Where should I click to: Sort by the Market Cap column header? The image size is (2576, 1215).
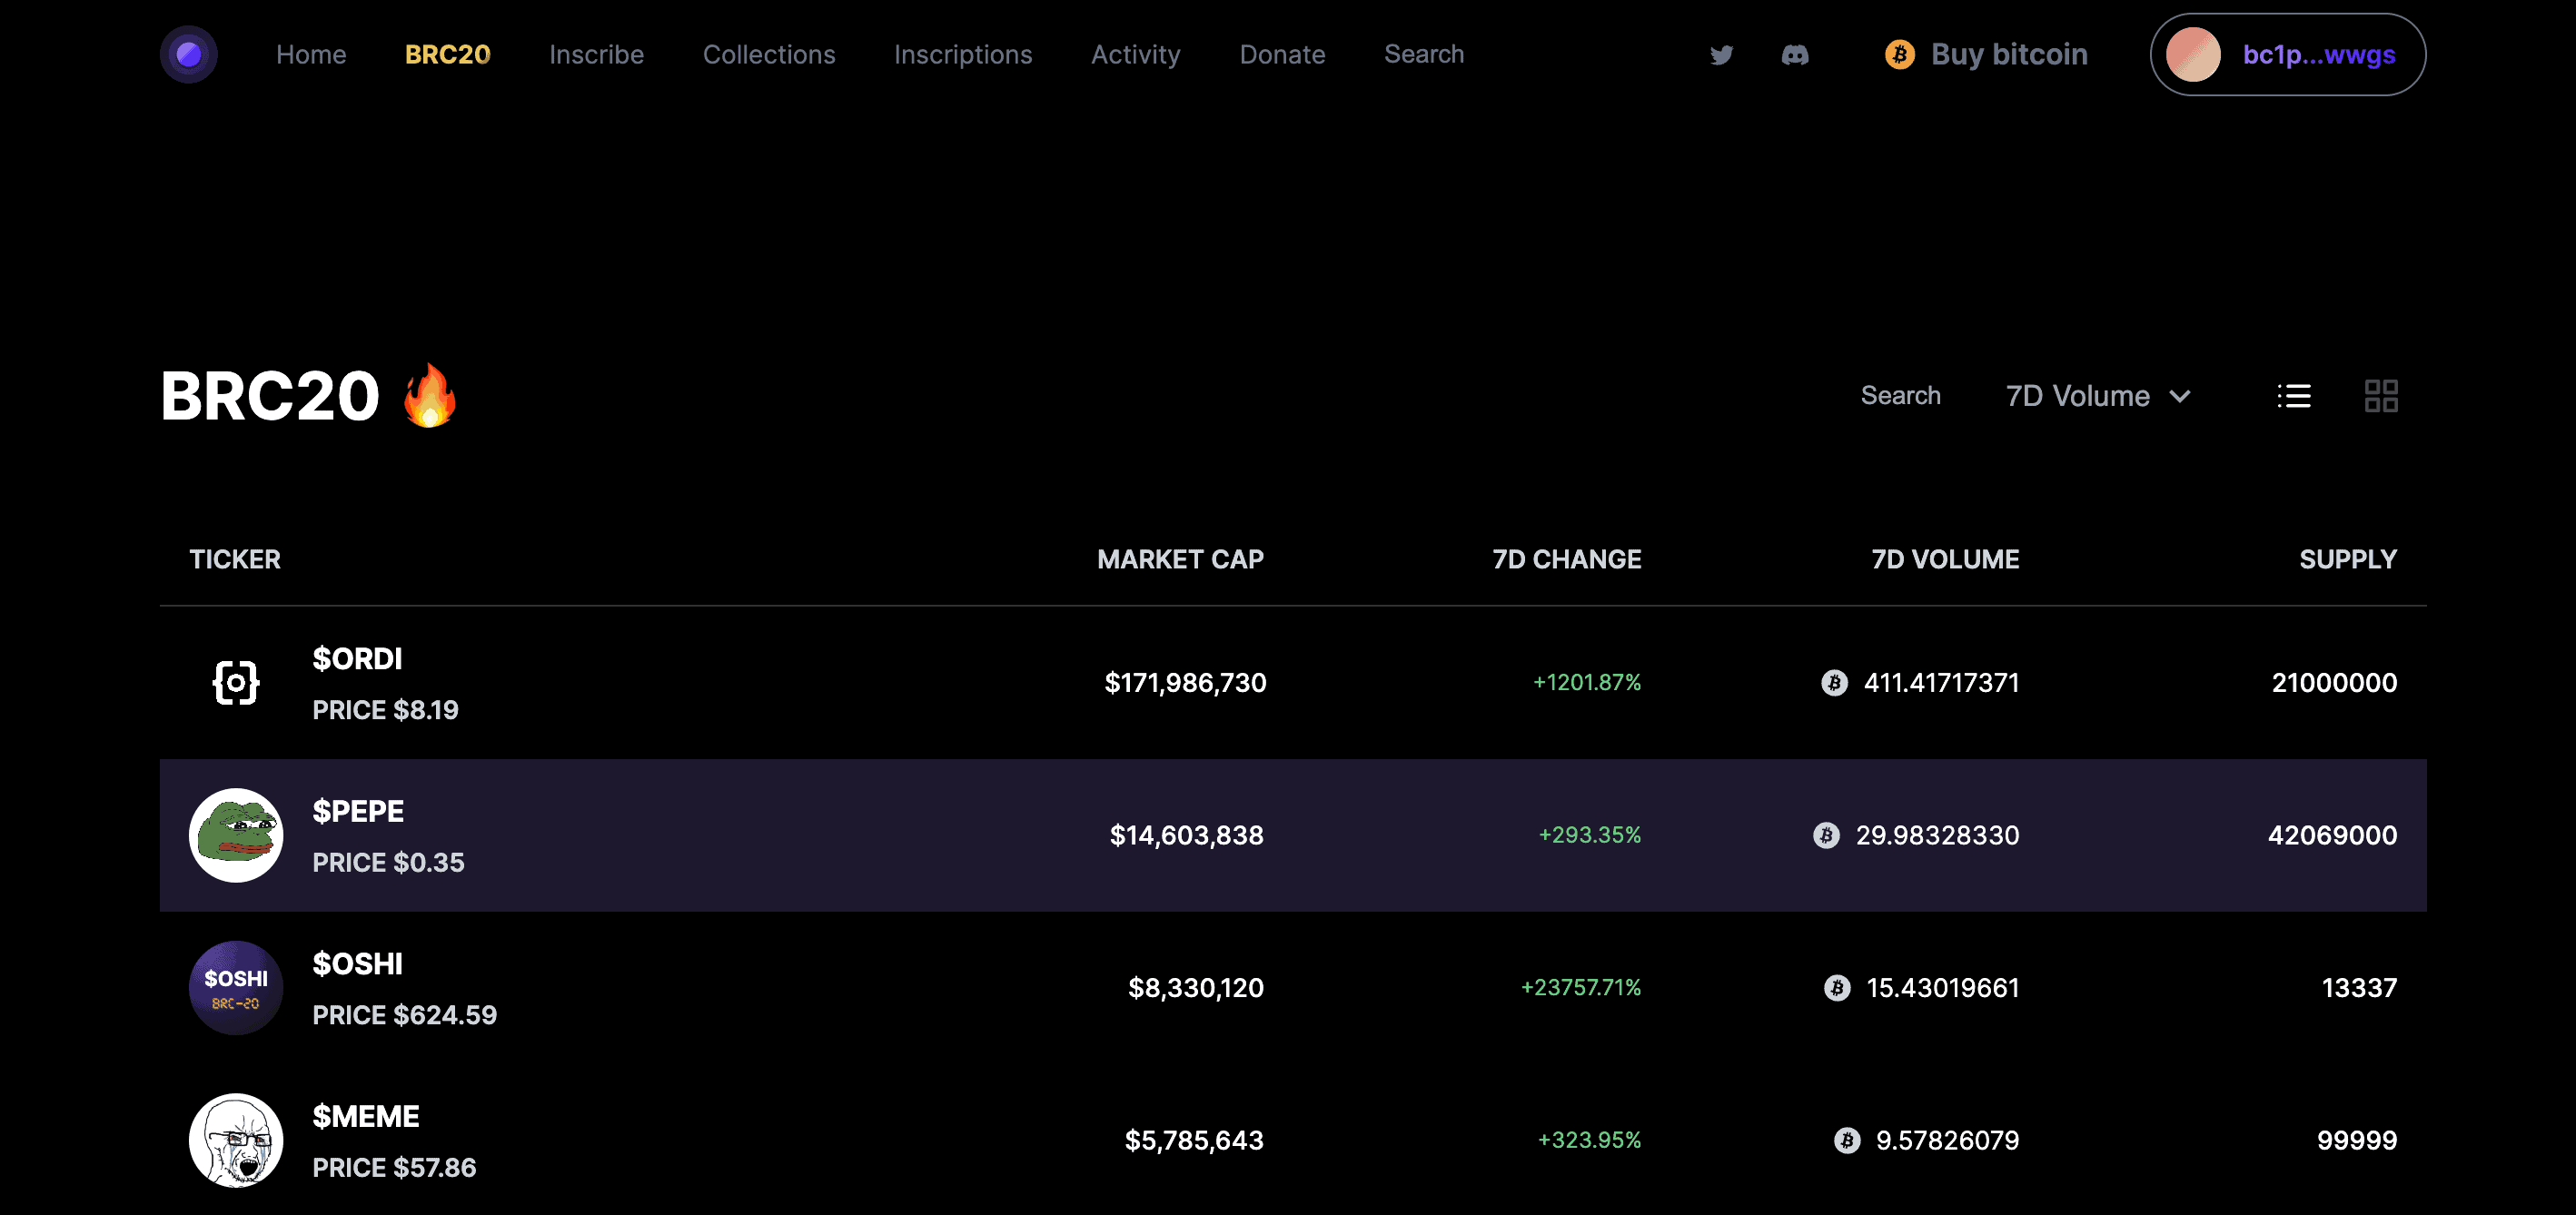tap(1180, 559)
